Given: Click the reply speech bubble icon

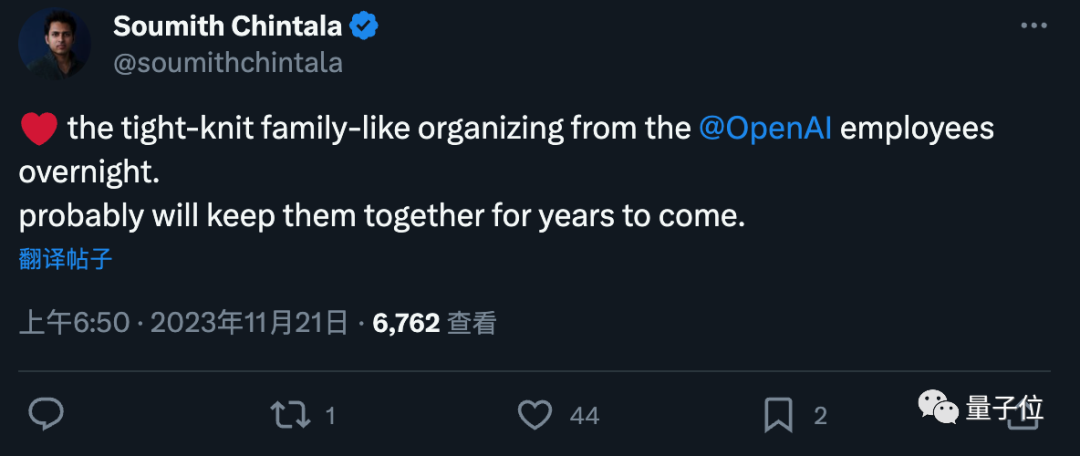Looking at the screenshot, I should click(x=46, y=414).
